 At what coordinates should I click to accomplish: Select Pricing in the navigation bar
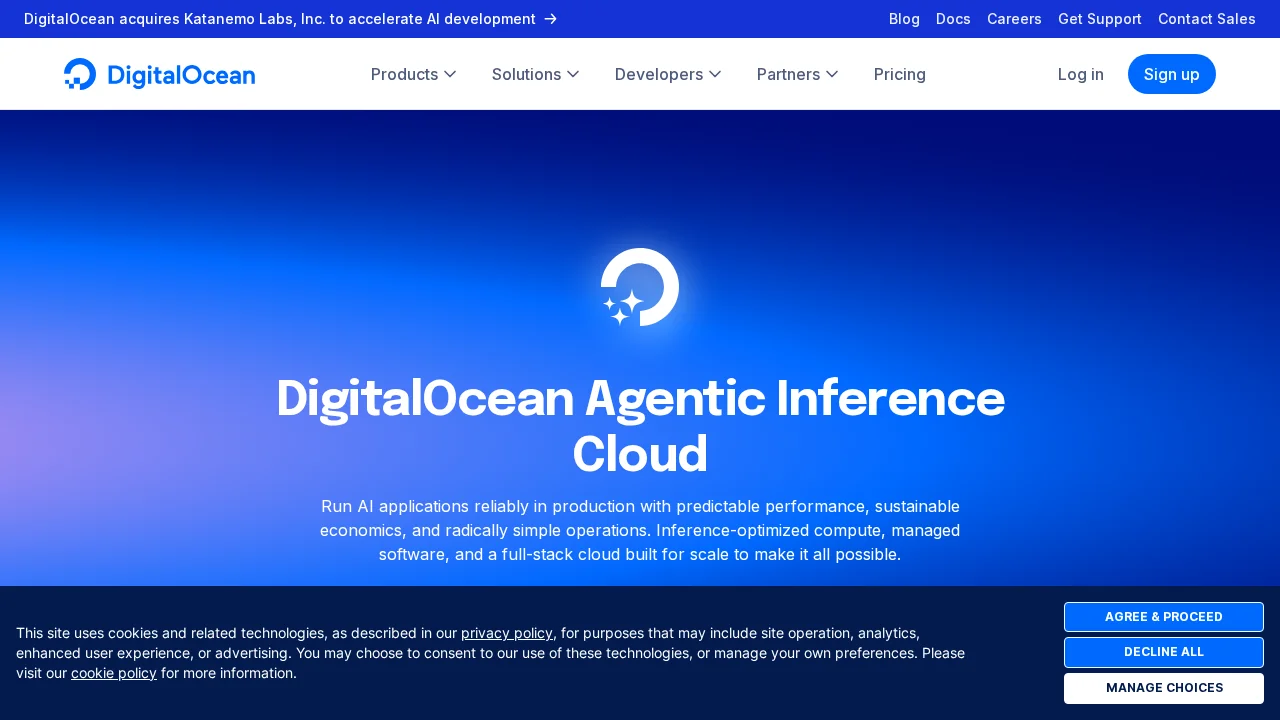(x=899, y=74)
